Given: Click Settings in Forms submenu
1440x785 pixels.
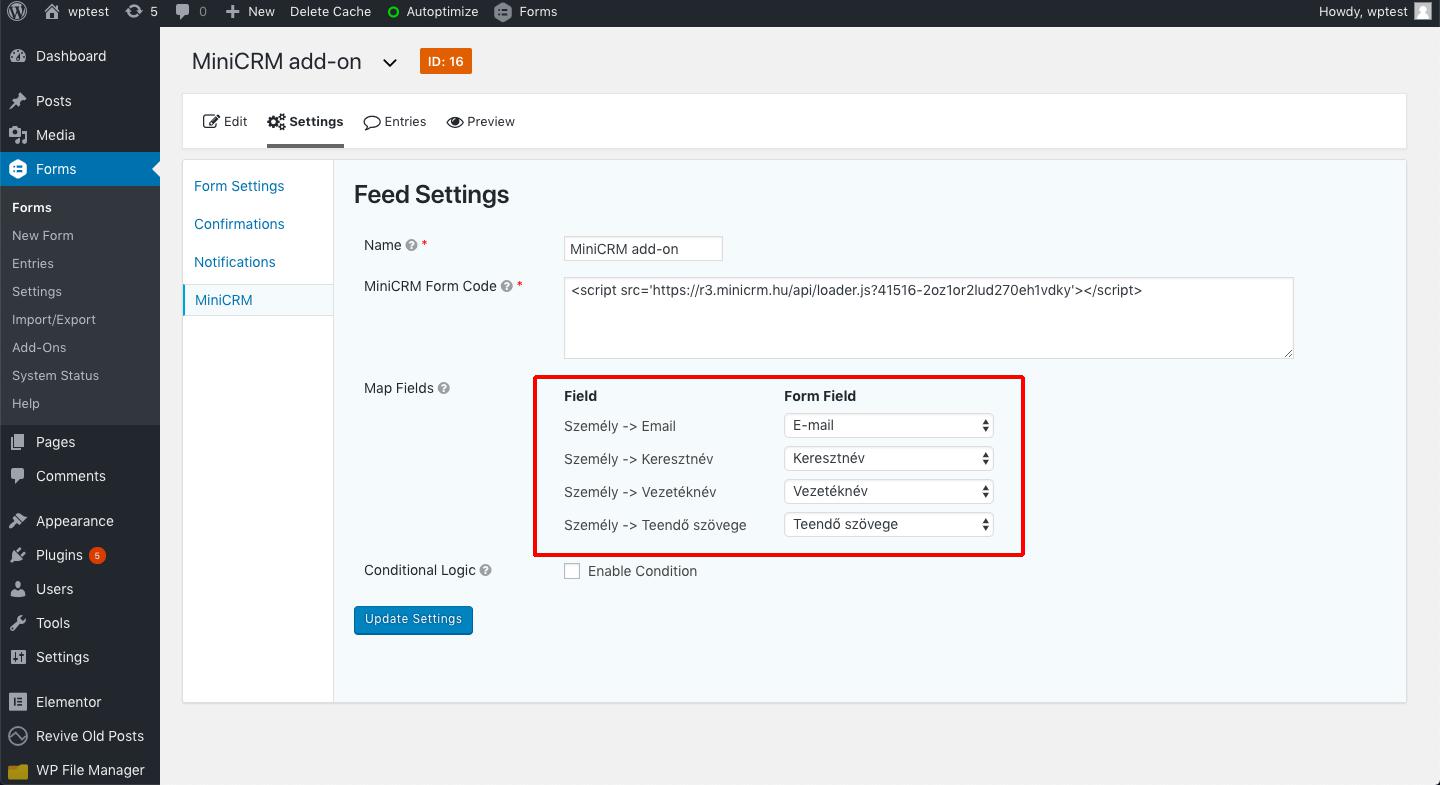Looking at the screenshot, I should pos(37,291).
